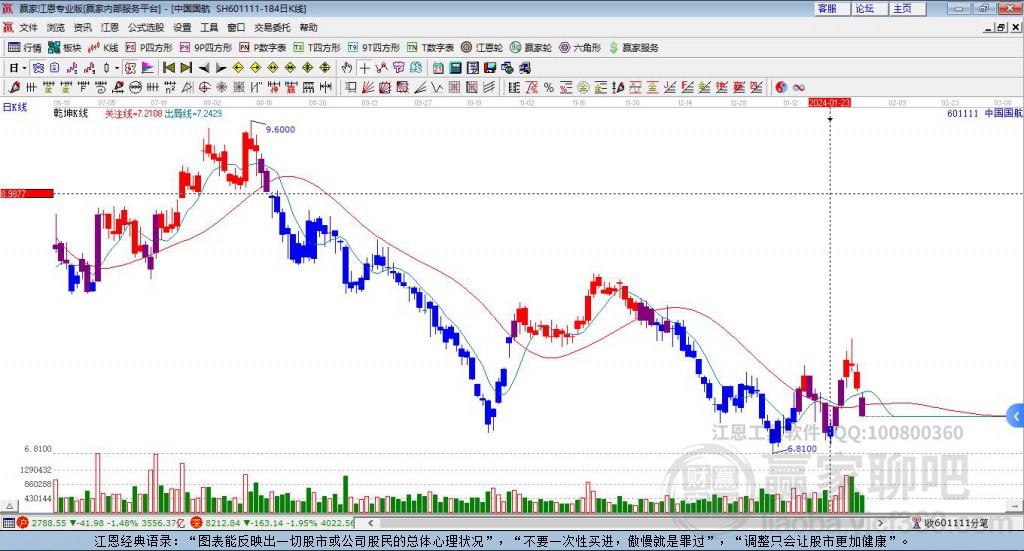Open the 日 period dropdown

pyautogui.click(x=17, y=68)
